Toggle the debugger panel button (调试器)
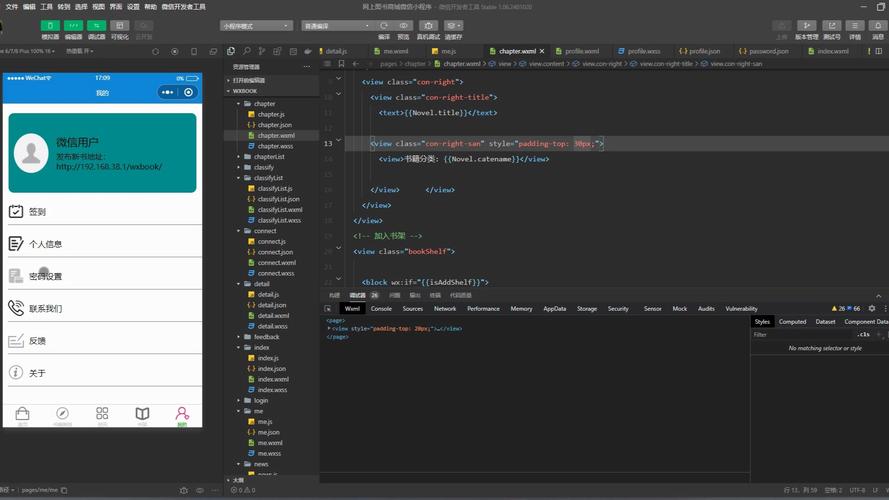889x500 pixels. coord(96,26)
